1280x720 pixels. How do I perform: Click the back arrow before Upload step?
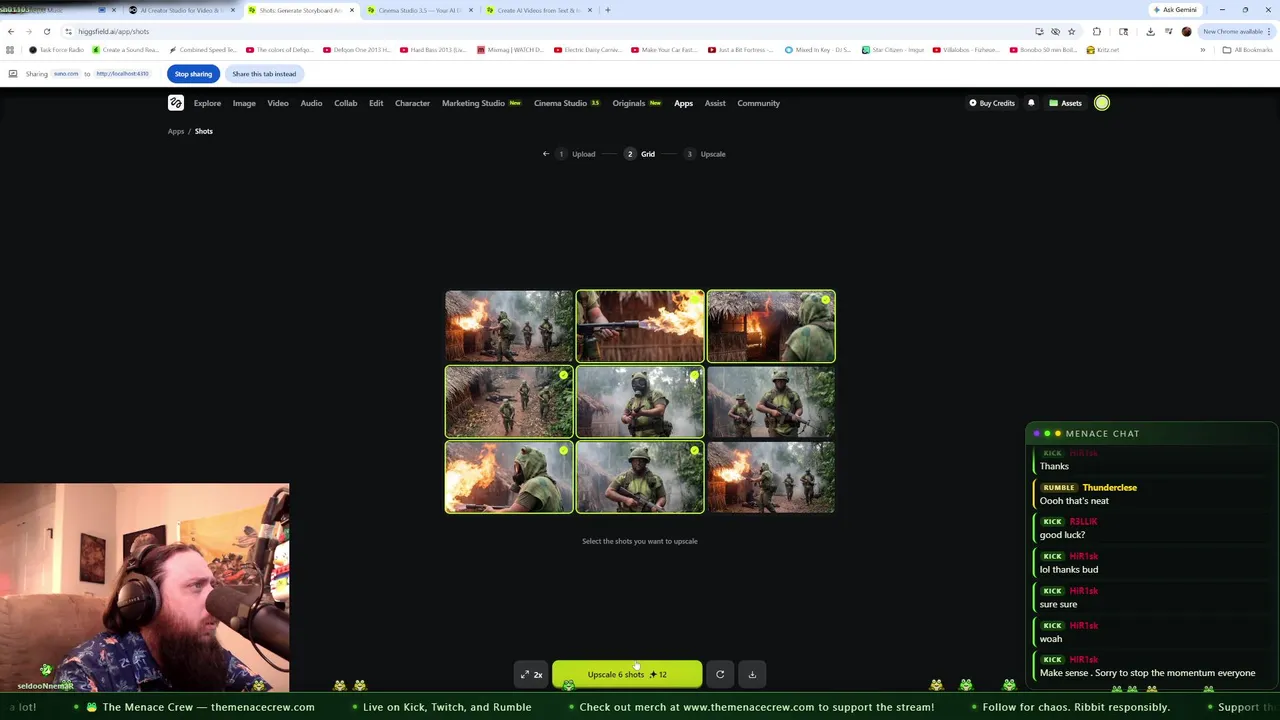(546, 154)
